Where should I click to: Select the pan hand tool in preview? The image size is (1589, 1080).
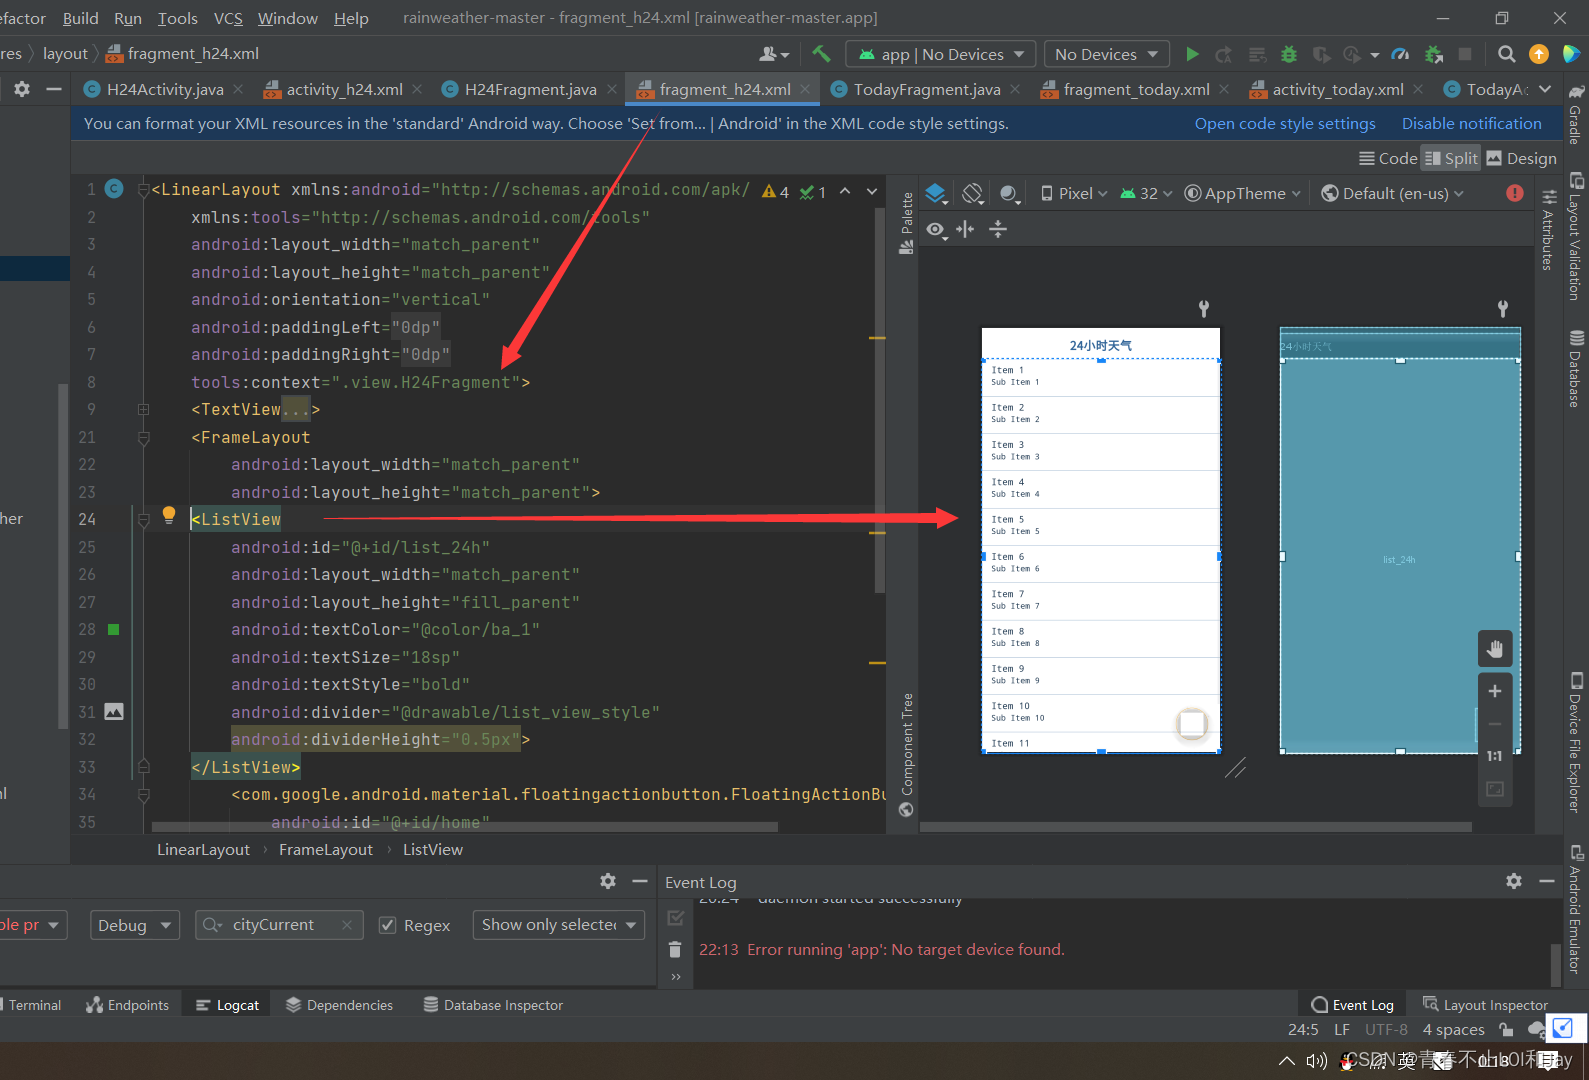(x=1495, y=650)
